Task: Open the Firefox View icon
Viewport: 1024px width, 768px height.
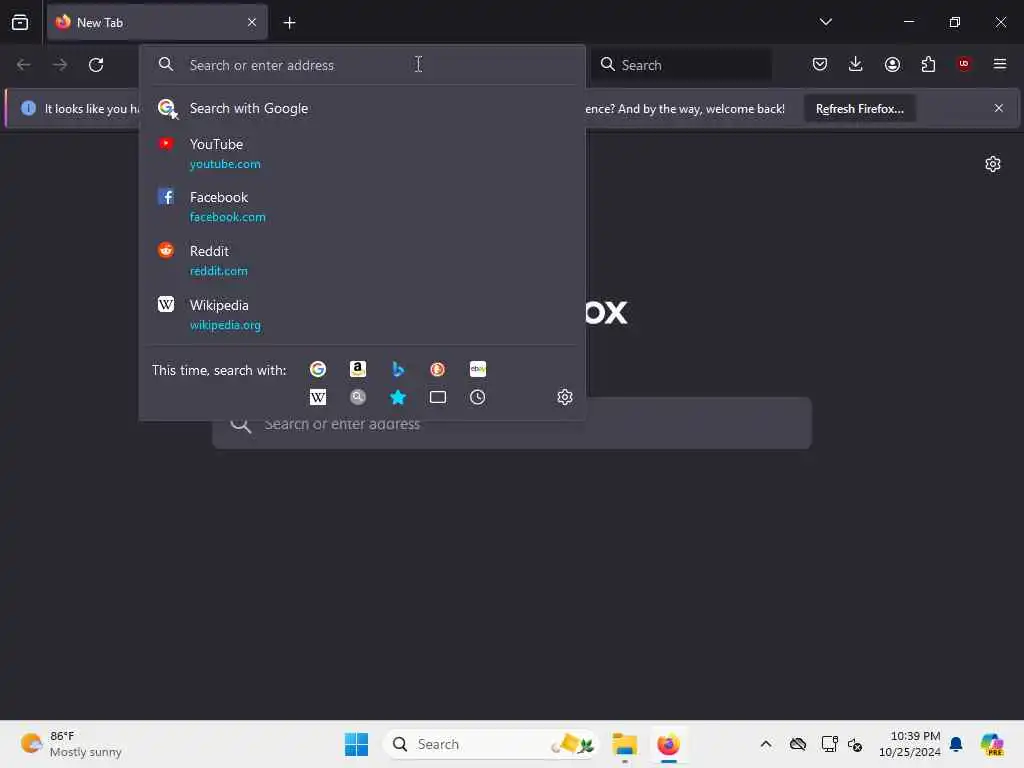Action: click(20, 22)
